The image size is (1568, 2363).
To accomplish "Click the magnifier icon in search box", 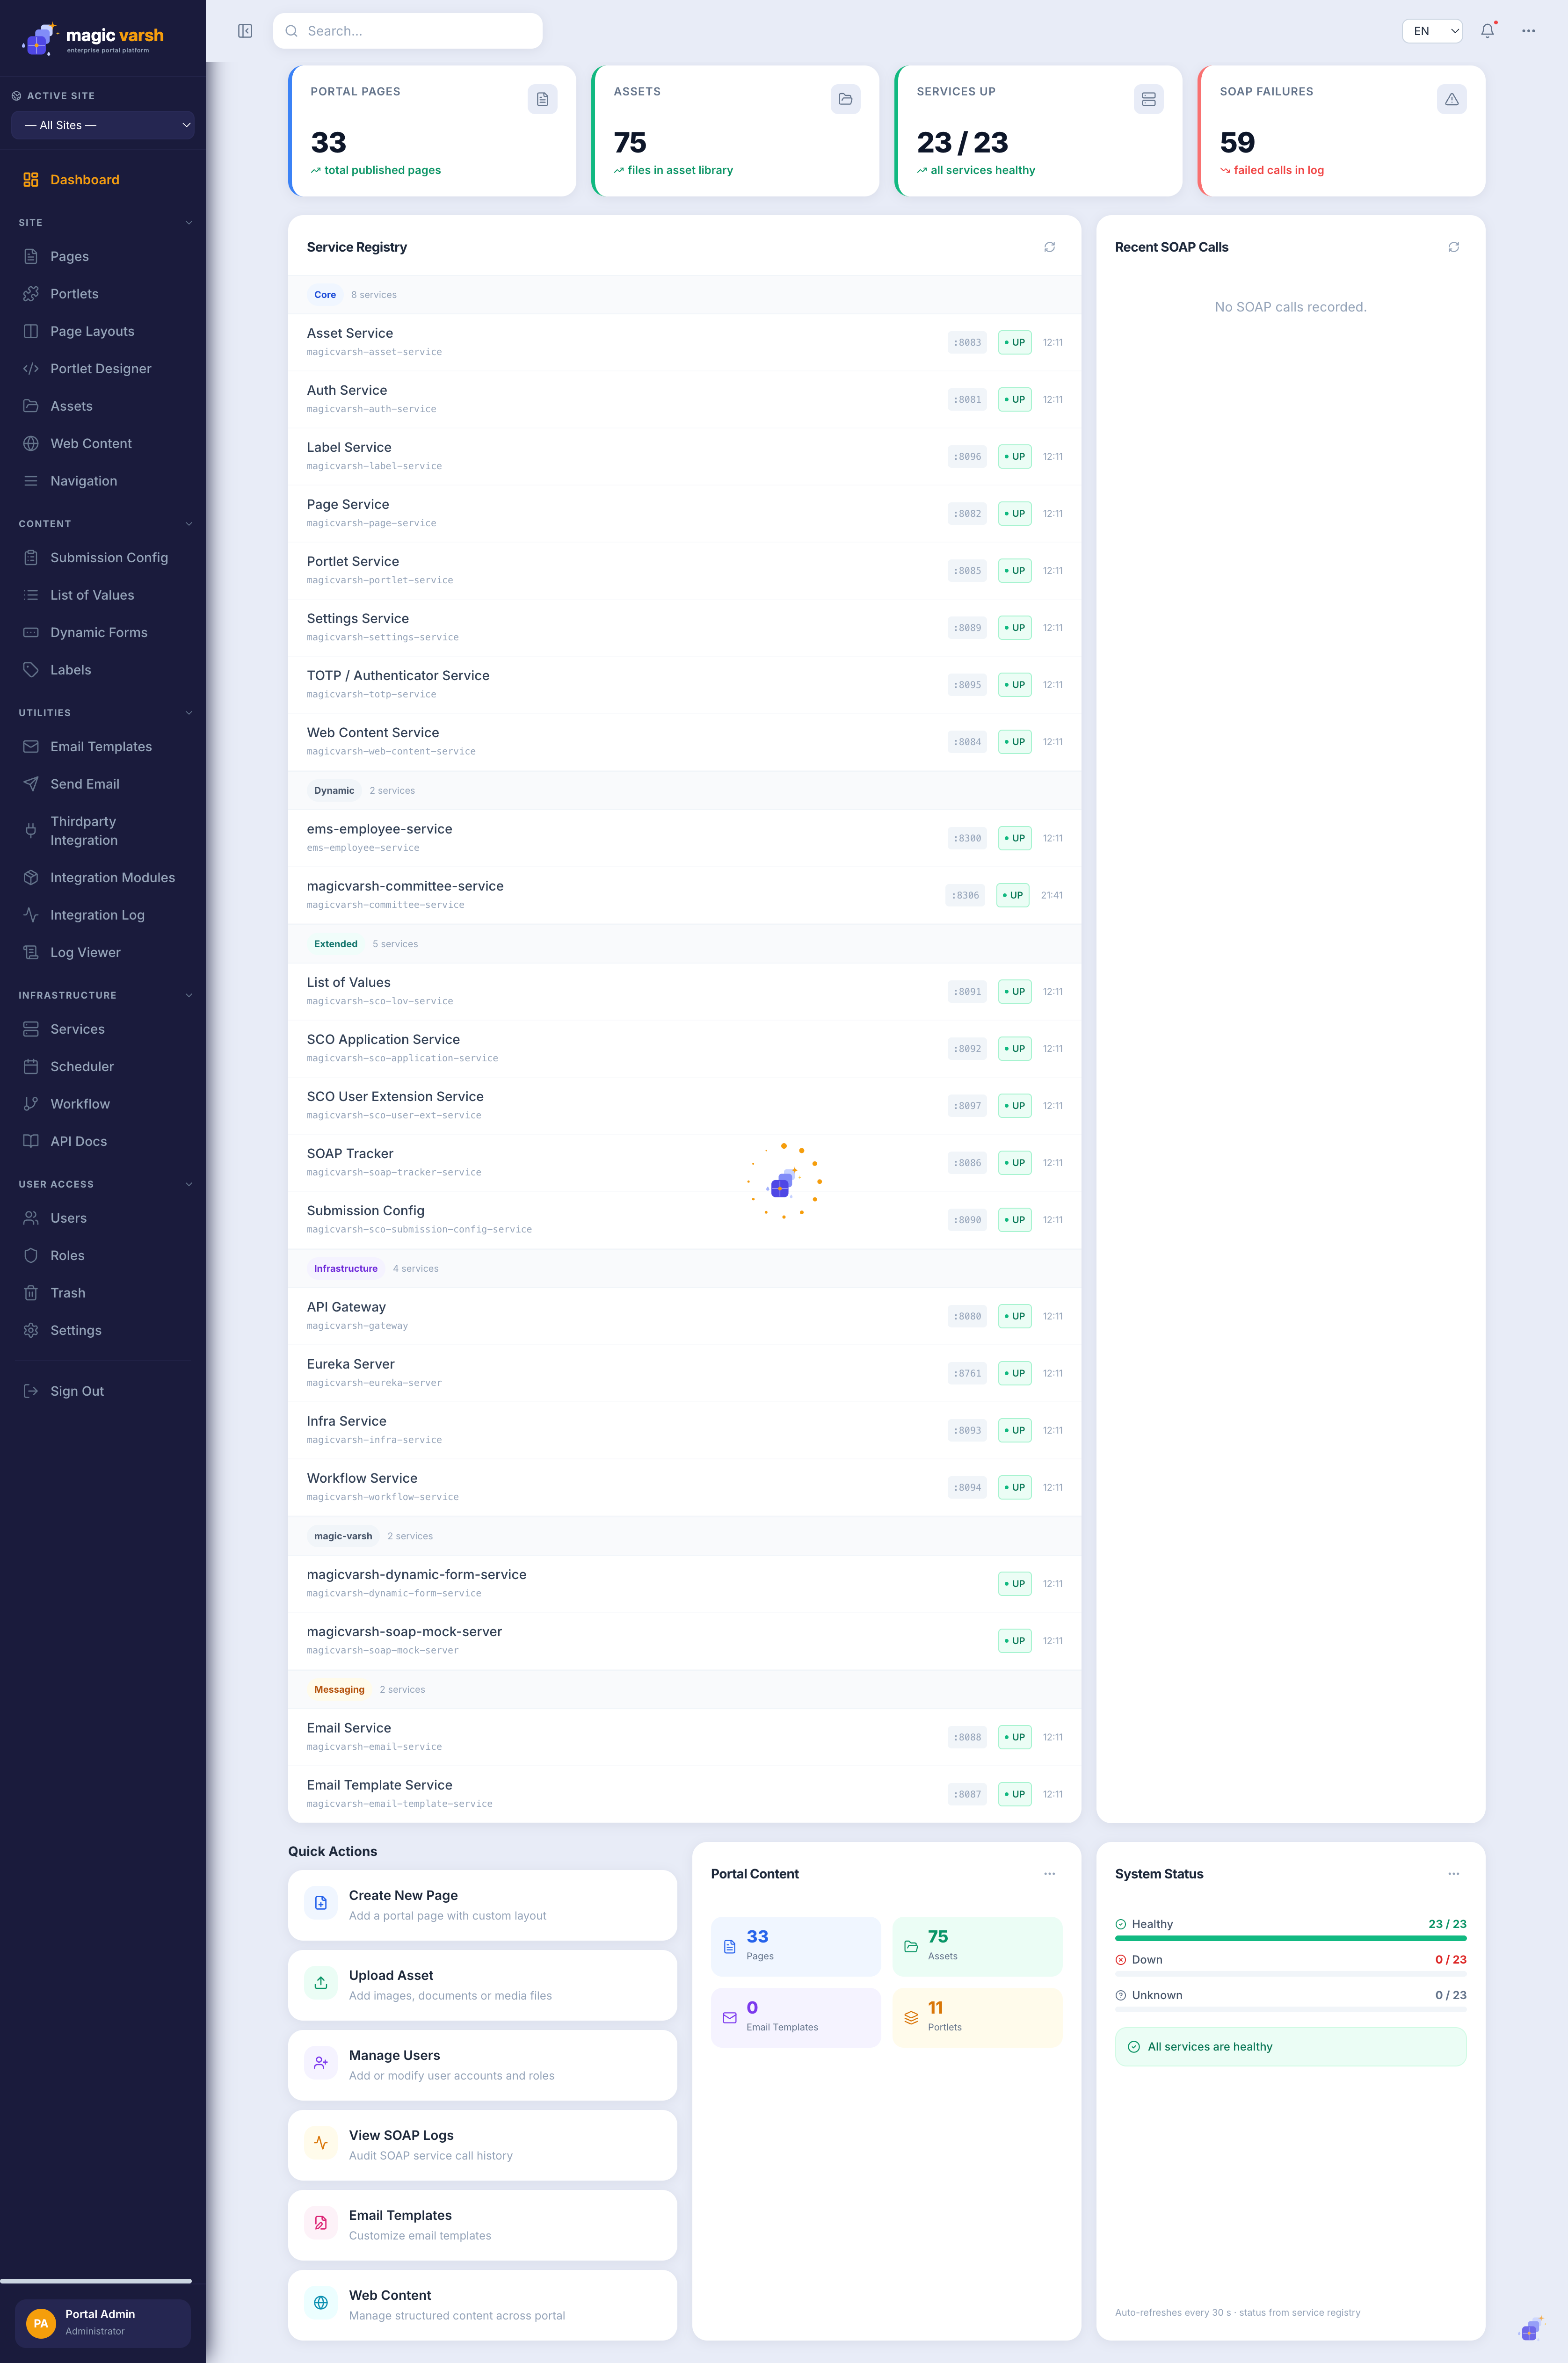I will pos(291,31).
